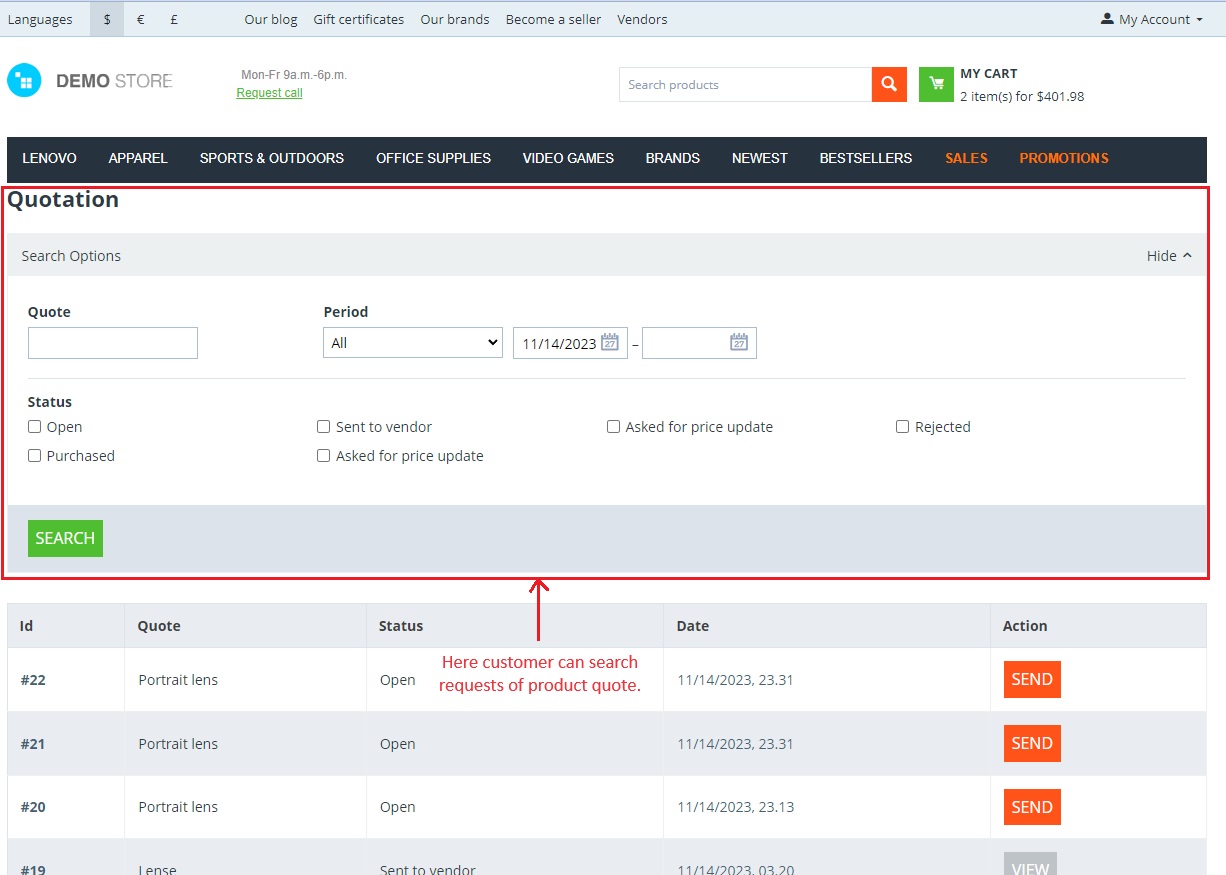Open the Period dropdown showing All

[413, 342]
